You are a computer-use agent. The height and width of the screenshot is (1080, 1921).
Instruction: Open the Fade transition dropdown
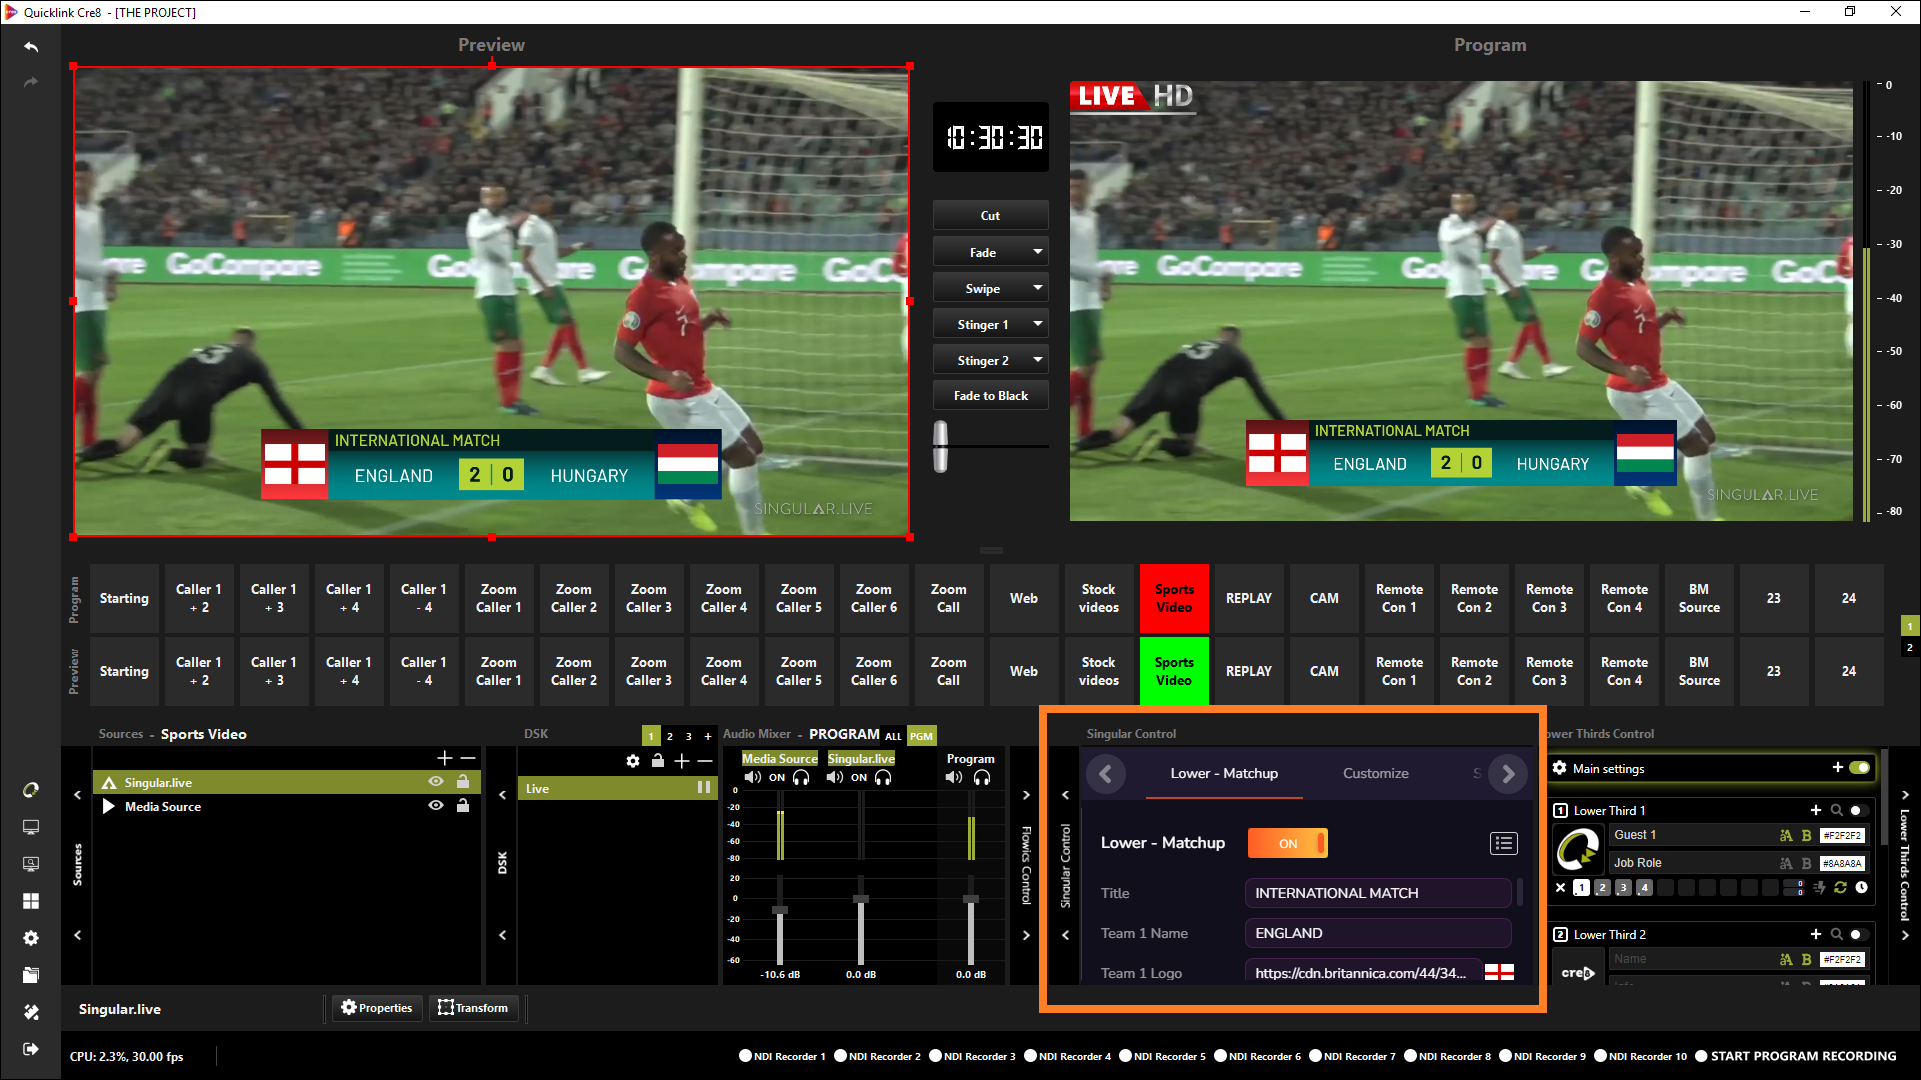(x=1037, y=252)
